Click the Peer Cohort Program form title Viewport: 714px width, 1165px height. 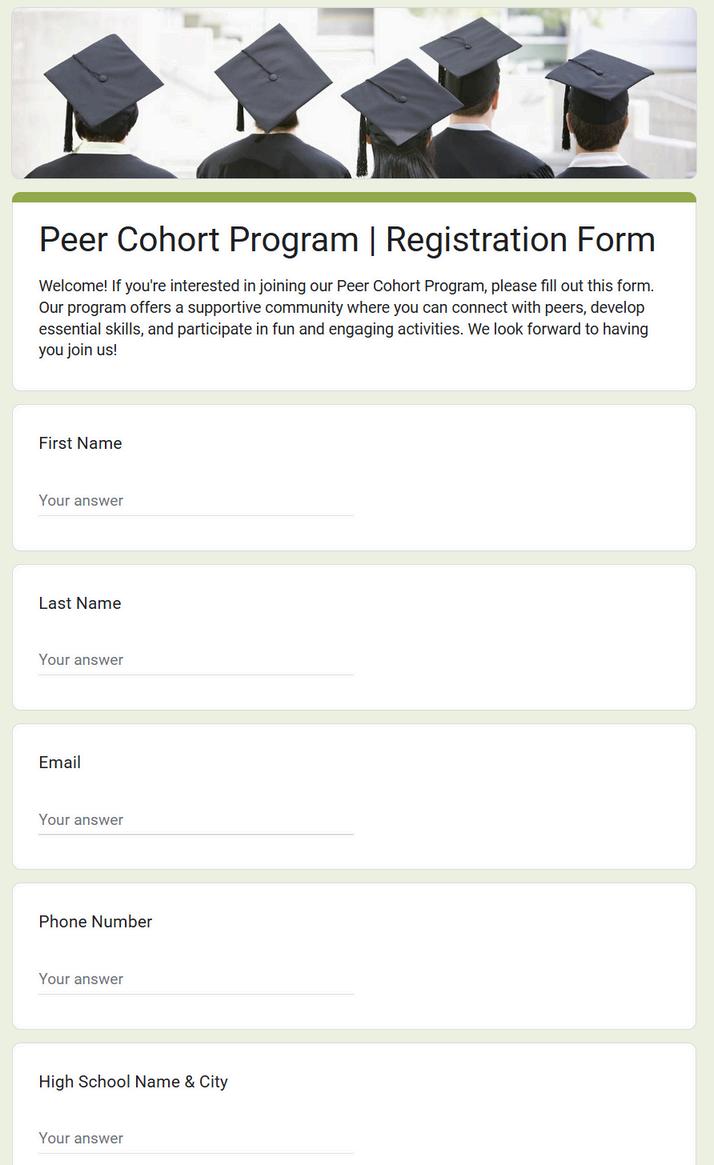click(x=347, y=240)
